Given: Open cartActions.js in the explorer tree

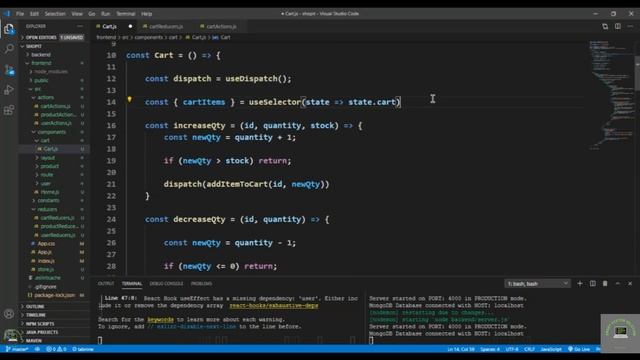Looking at the screenshot, I should click(55, 106).
